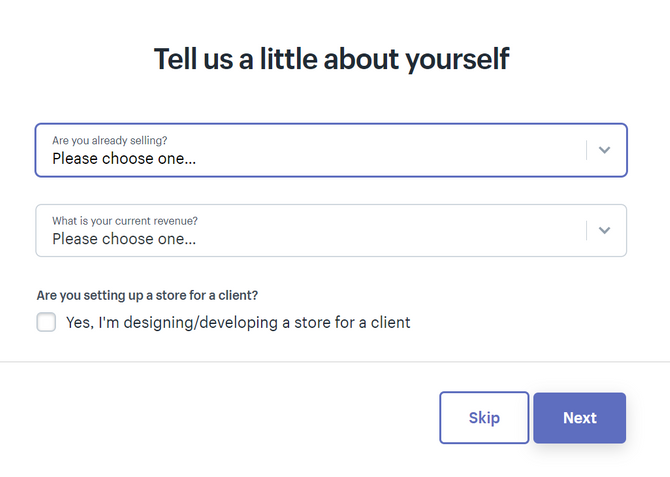Click "Please choose one..." in the already selling field
This screenshot has height=477, width=670.
click(124, 158)
